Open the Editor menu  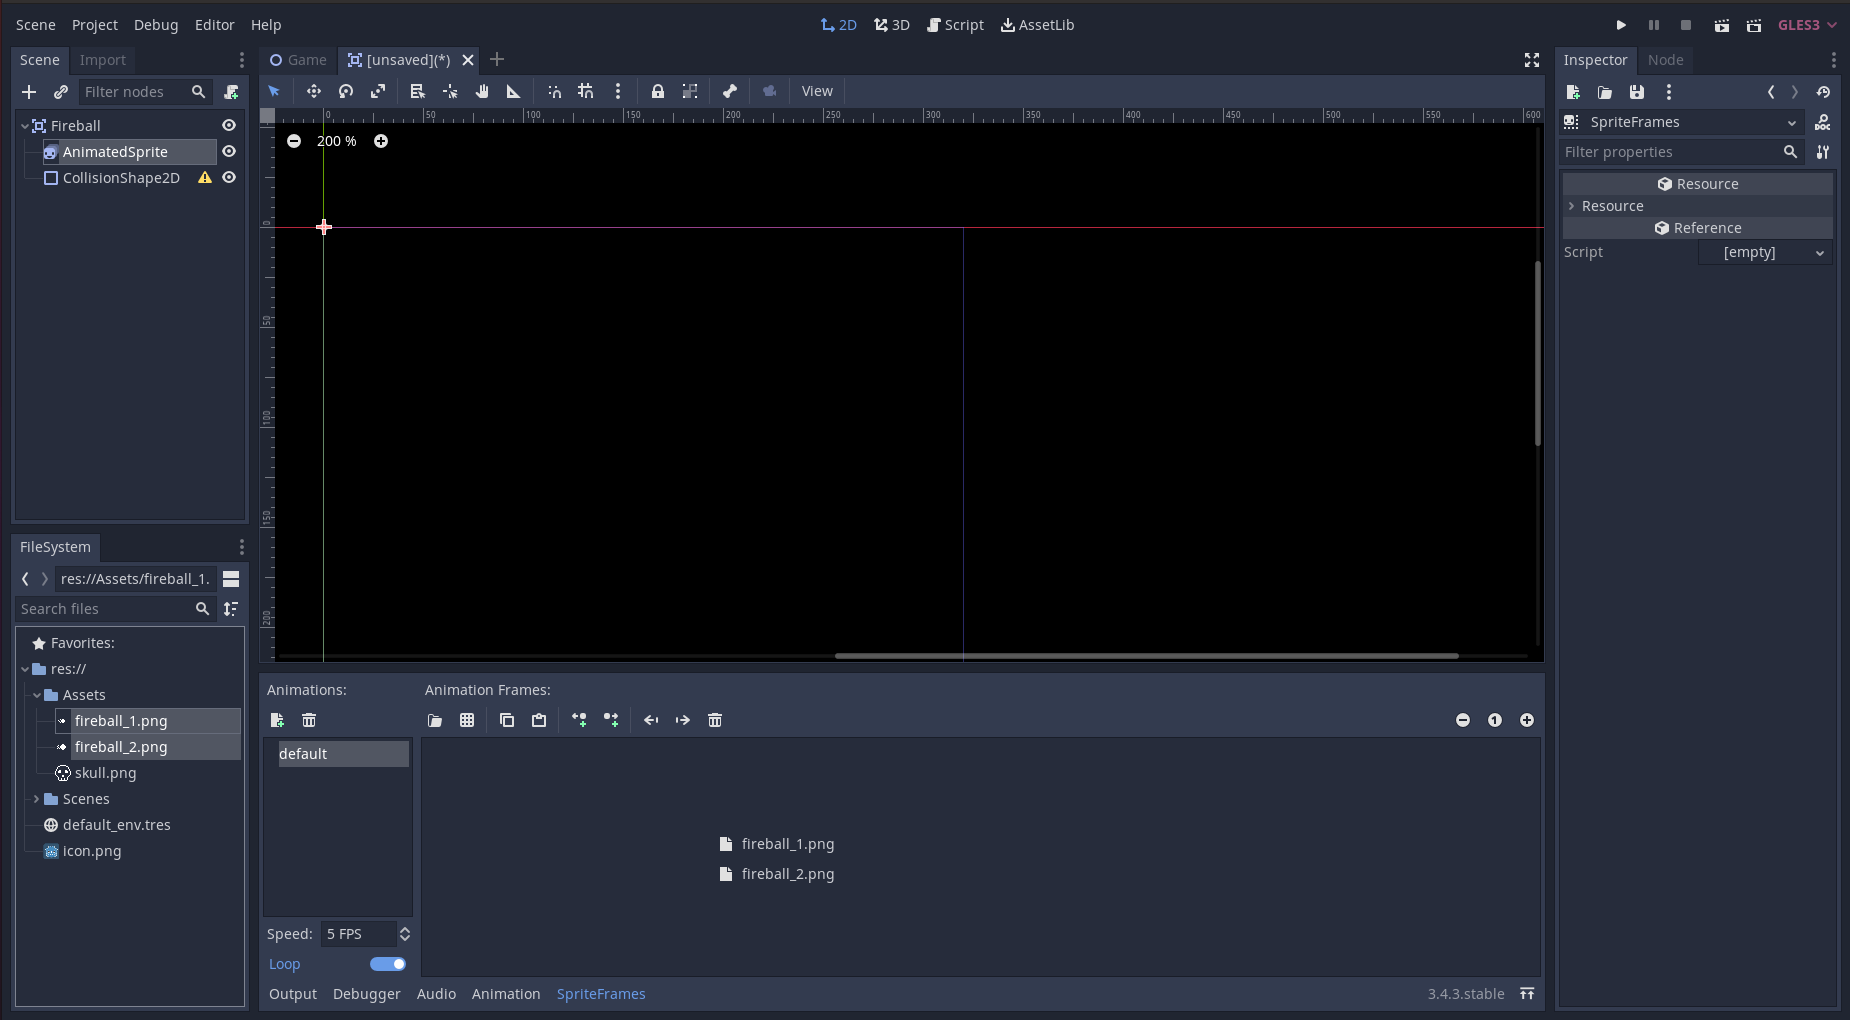tap(214, 25)
